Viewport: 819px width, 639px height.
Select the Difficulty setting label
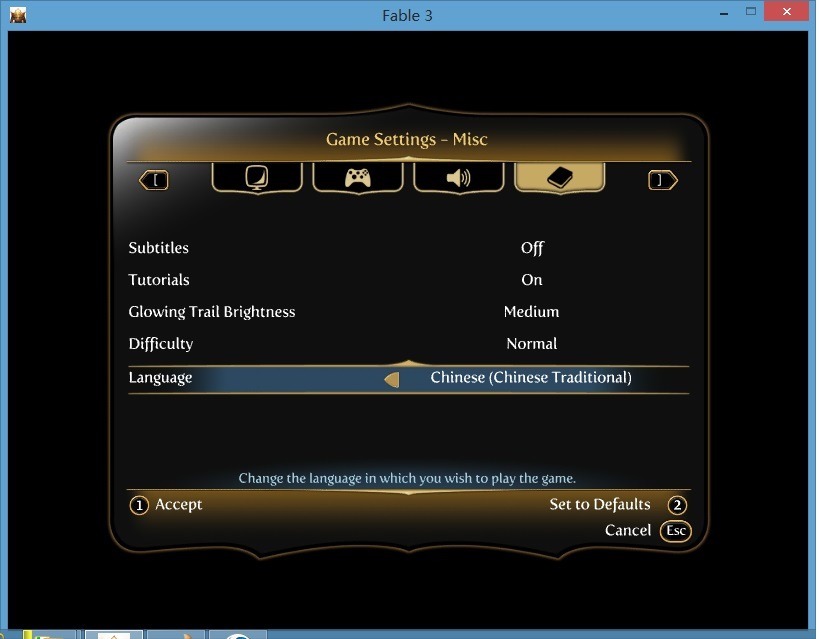tap(161, 344)
